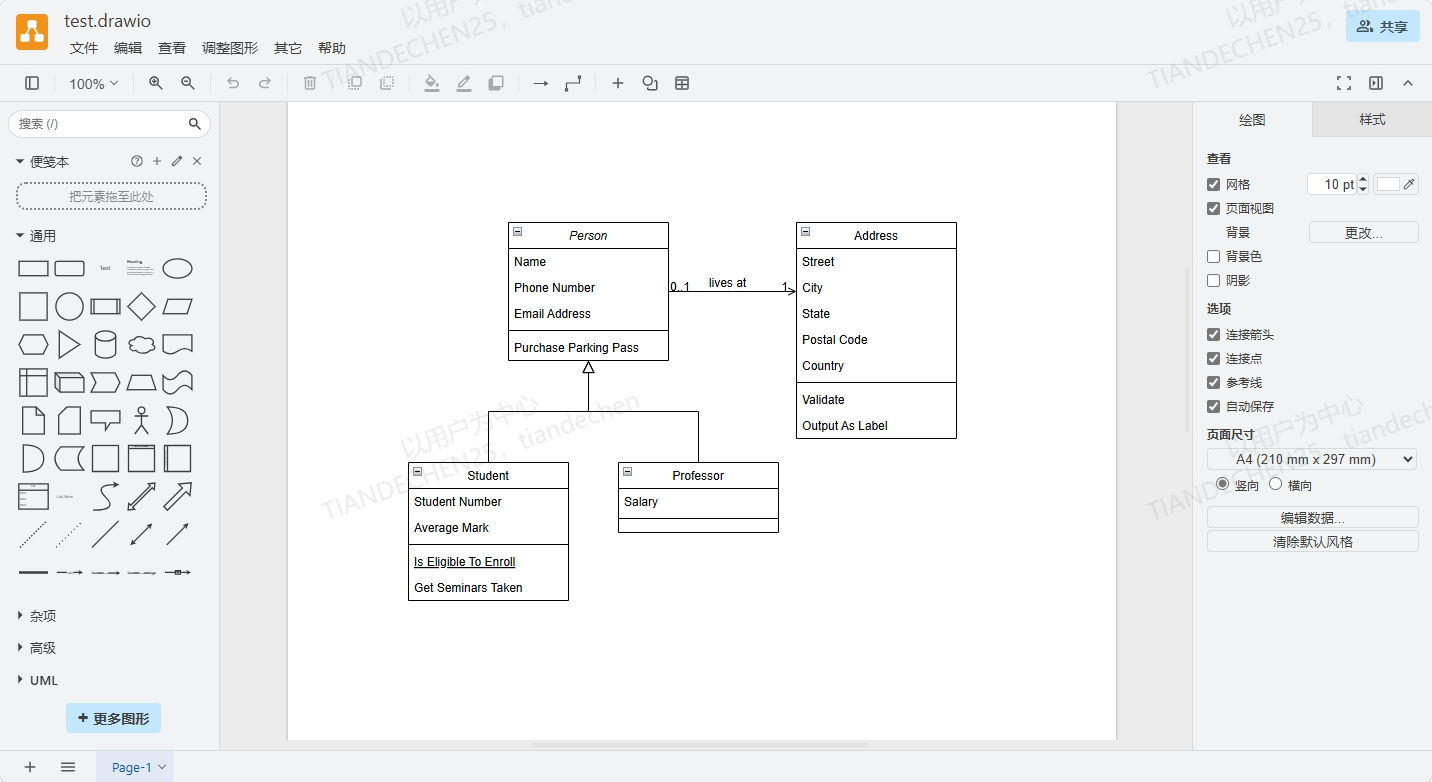Toggle the 连接点 checkbox
1432x782 pixels.
tap(1214, 359)
